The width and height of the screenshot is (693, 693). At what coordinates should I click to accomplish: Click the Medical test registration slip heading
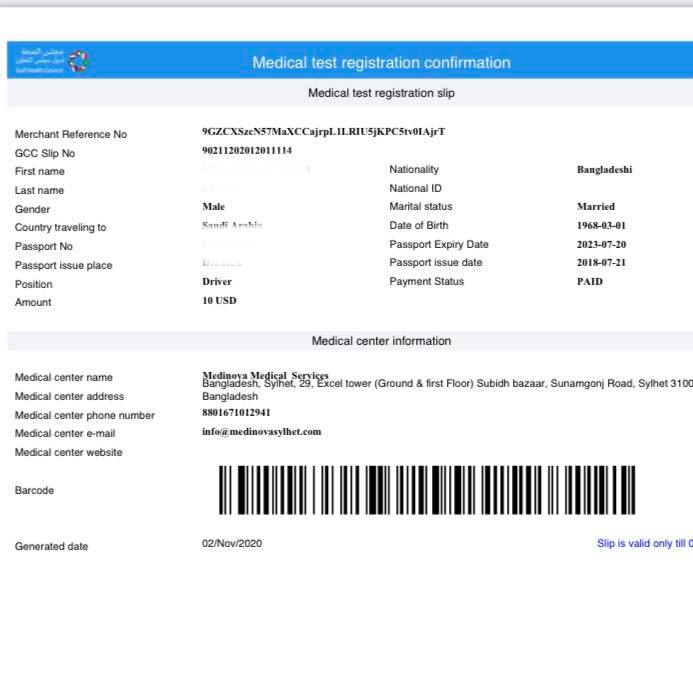(x=381, y=93)
